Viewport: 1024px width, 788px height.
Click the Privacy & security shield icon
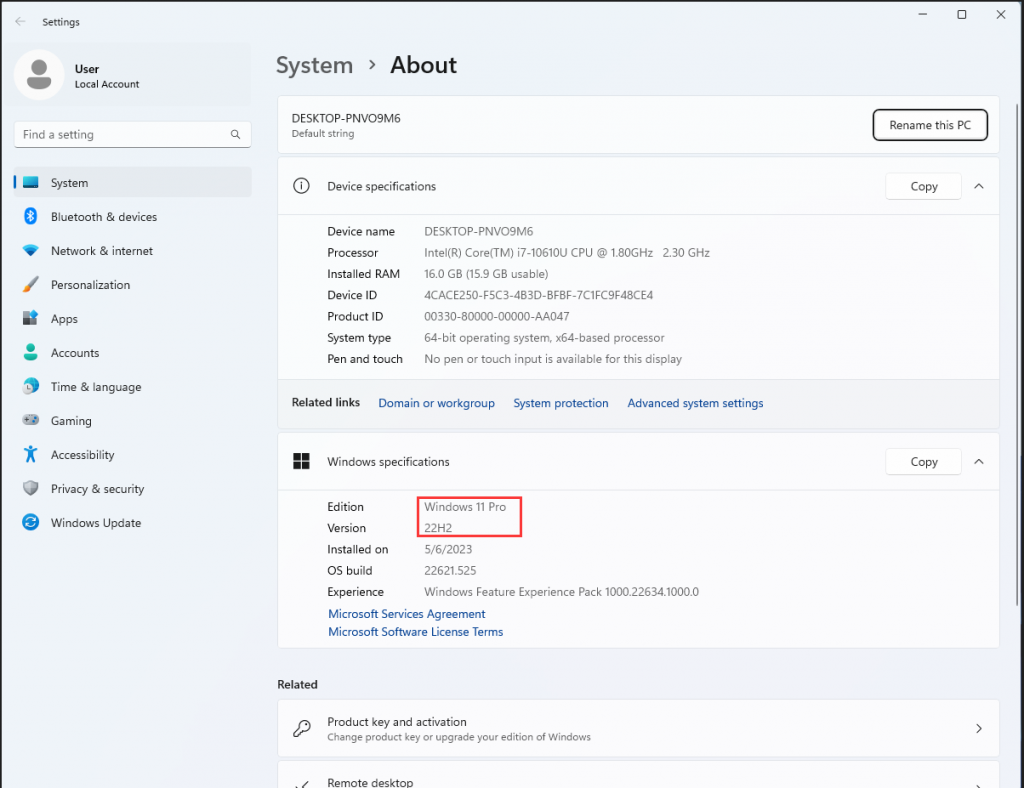31,488
